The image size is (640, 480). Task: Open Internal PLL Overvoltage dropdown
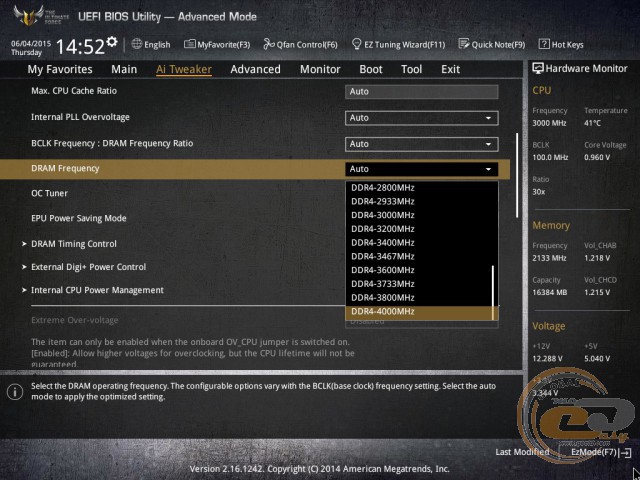[422, 118]
